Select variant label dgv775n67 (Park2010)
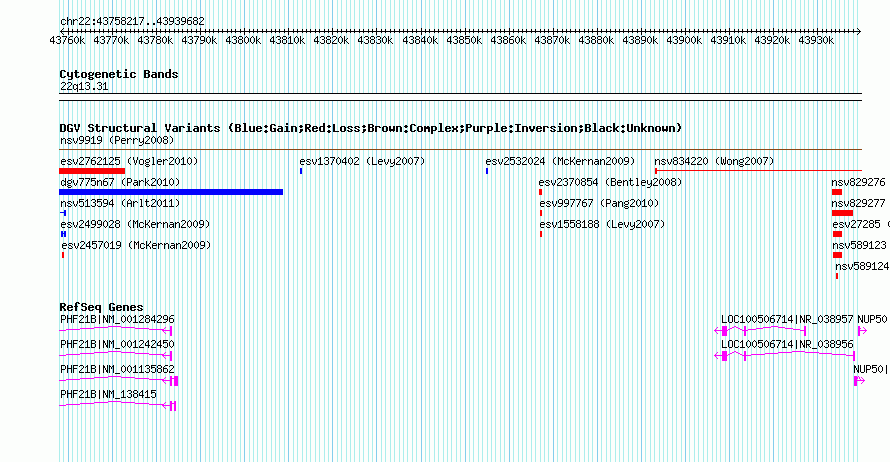Screen dimensions: 890x462 point(120,182)
